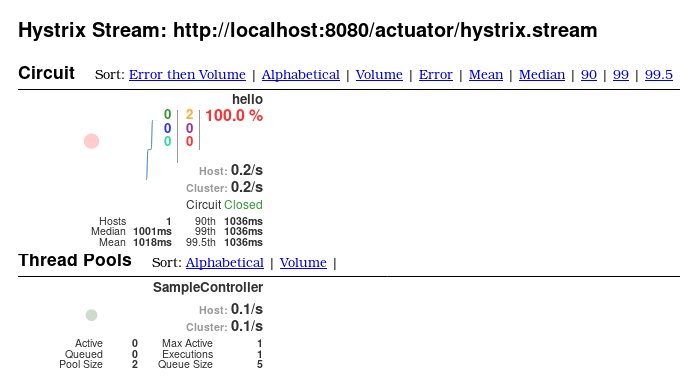Click hello circuit Host rate 0.2/s

coord(247,170)
